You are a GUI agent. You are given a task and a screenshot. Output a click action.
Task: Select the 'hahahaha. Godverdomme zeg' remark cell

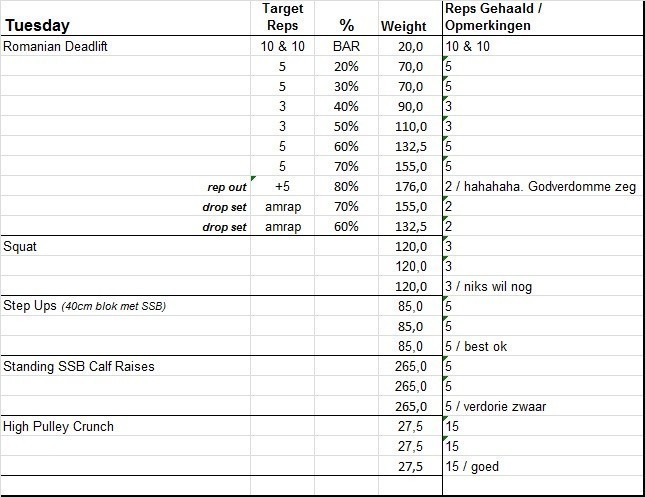point(540,186)
